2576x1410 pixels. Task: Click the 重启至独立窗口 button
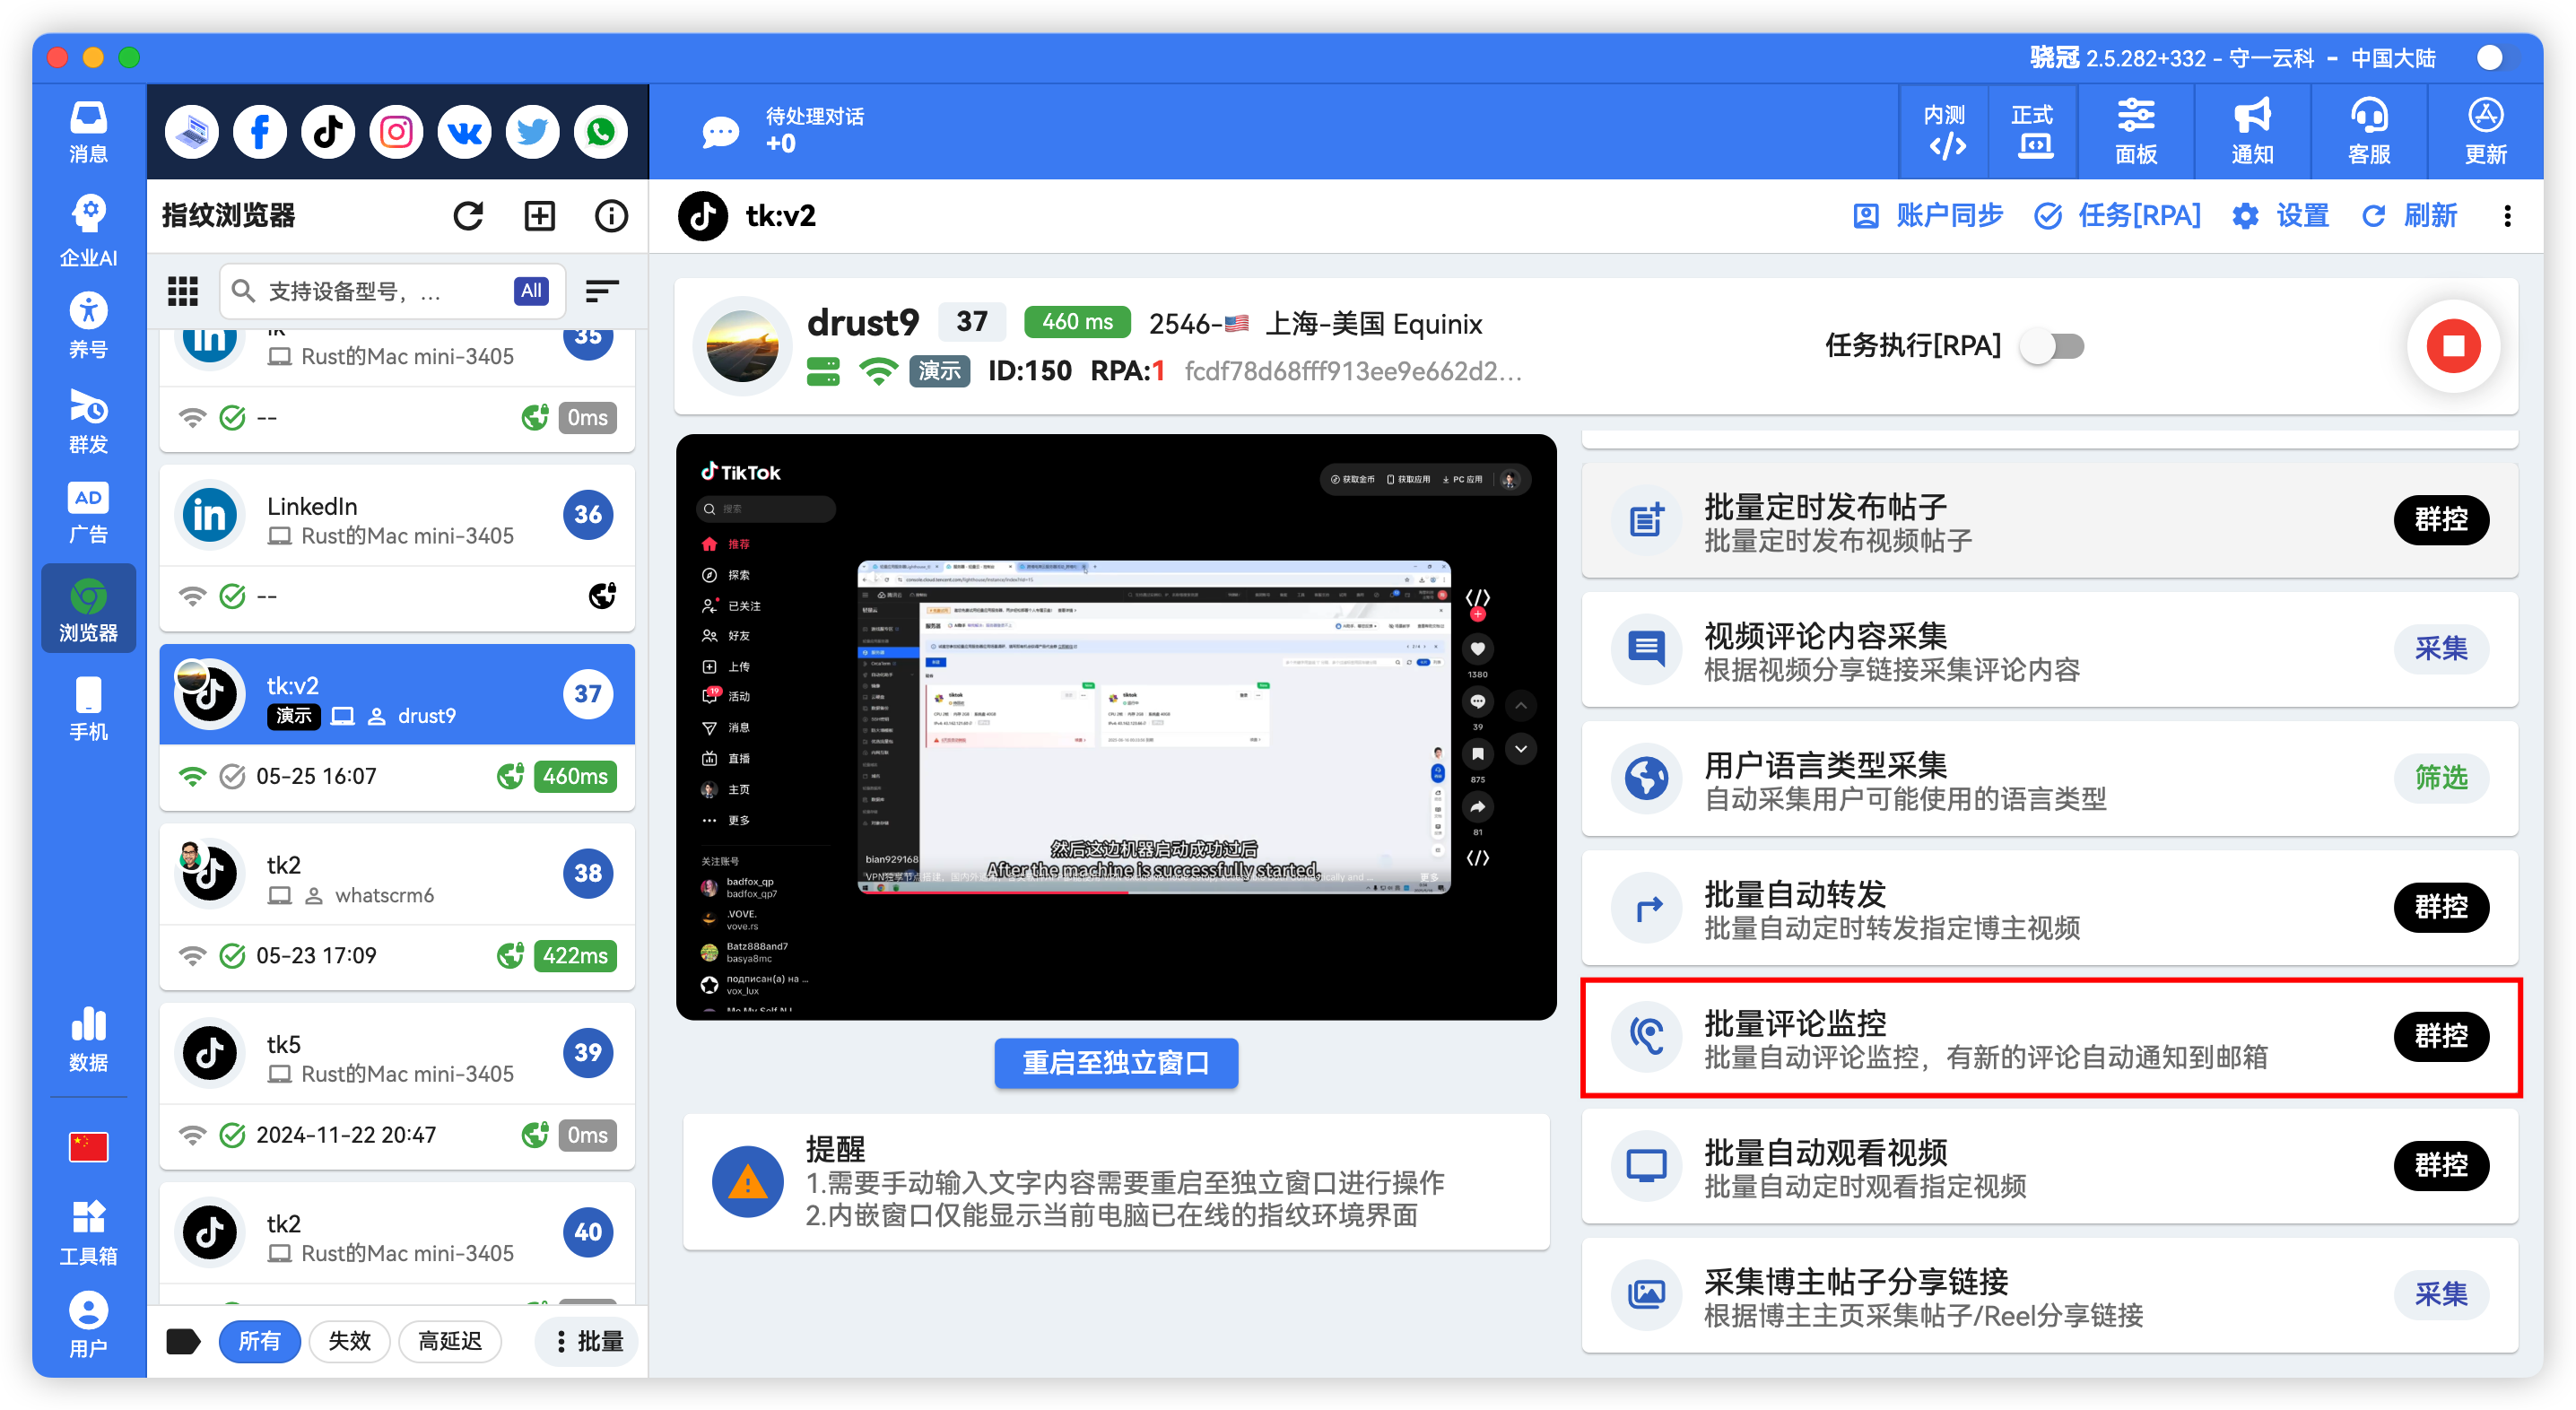1115,1063
